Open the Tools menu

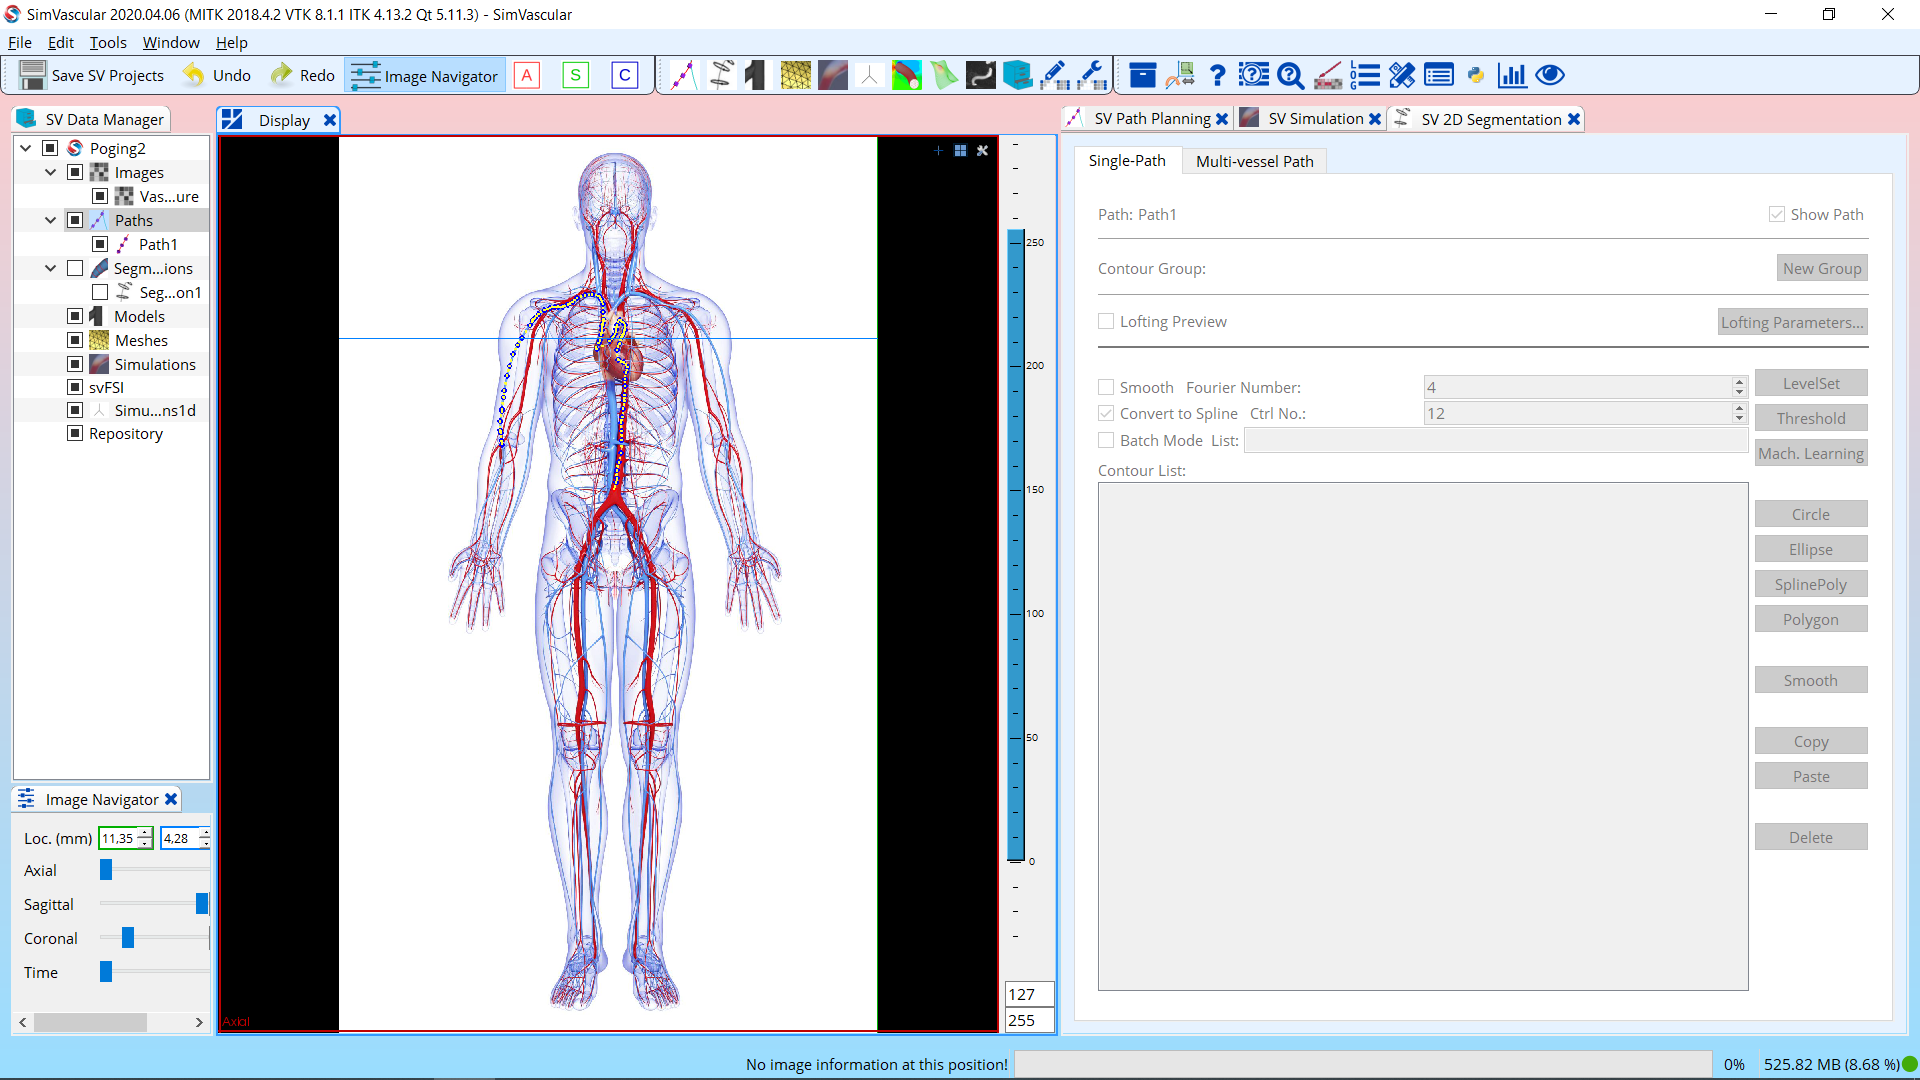point(107,42)
